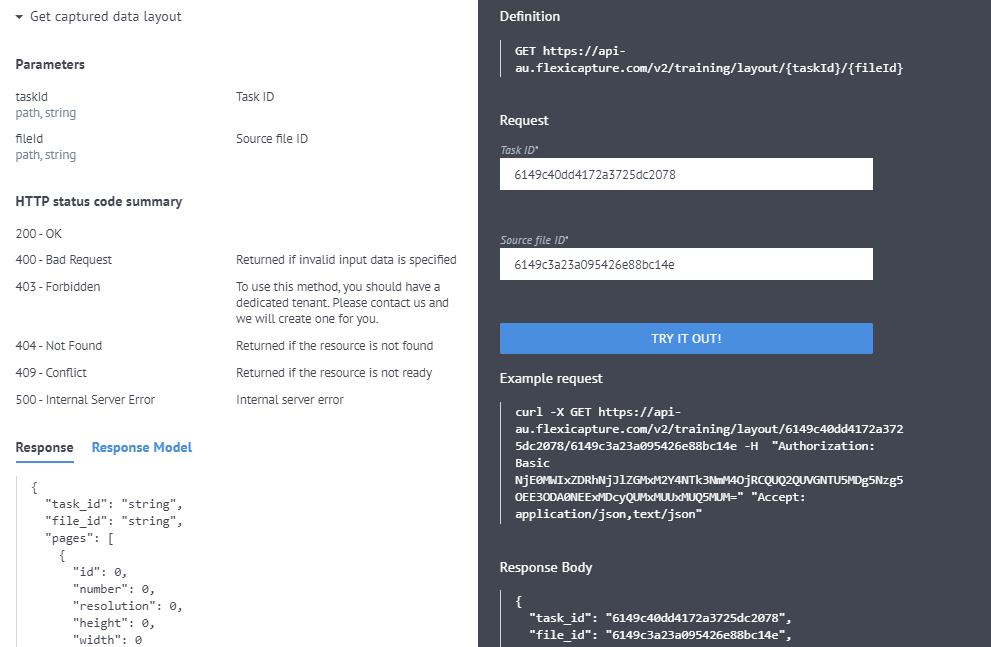Click the response JSON sample code

click(107, 563)
